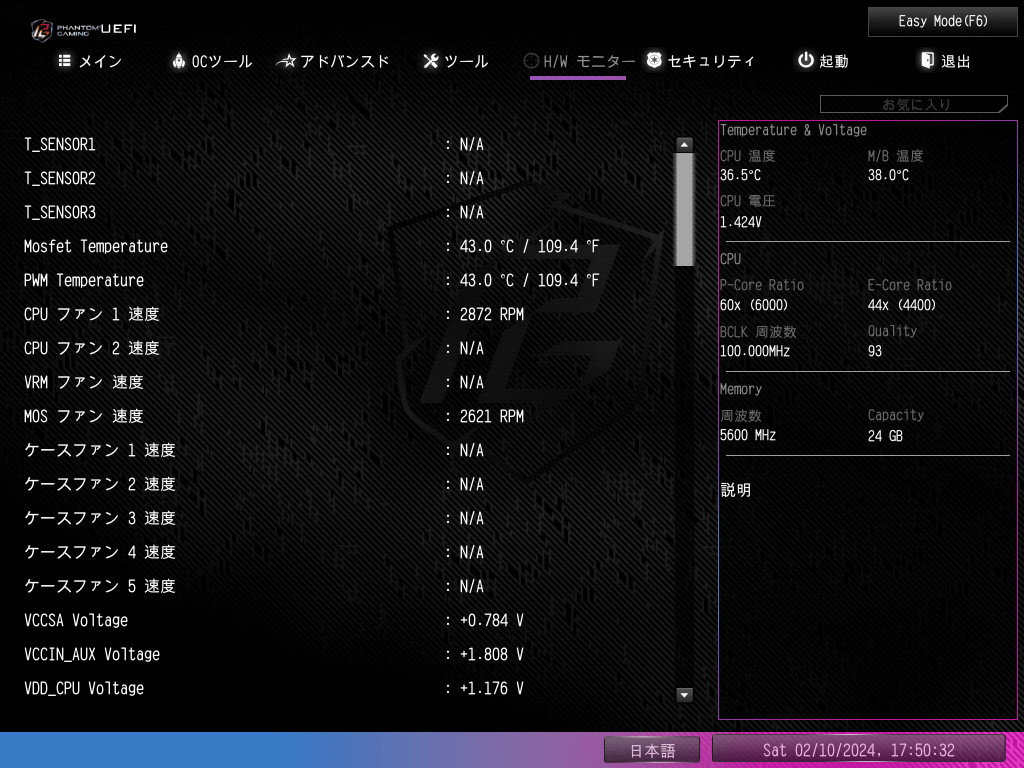Click the scrollbar down arrow
Viewport: 1024px width, 768px height.
click(684, 695)
